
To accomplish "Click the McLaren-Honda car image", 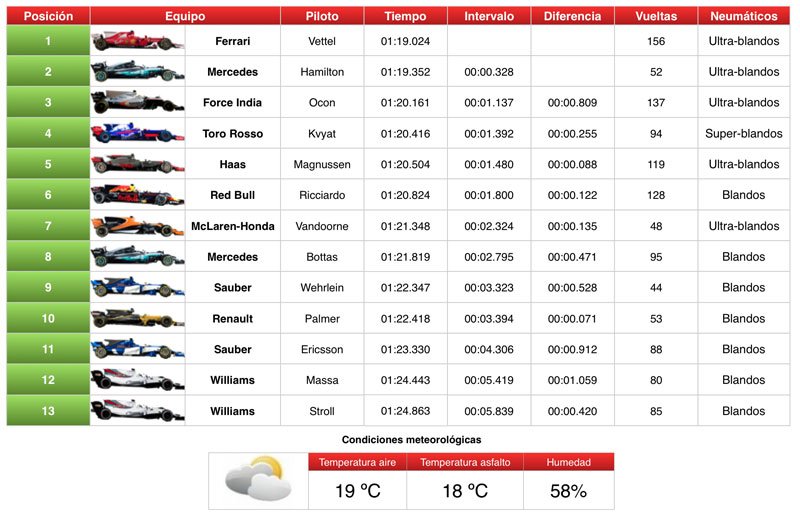I will tap(138, 226).
